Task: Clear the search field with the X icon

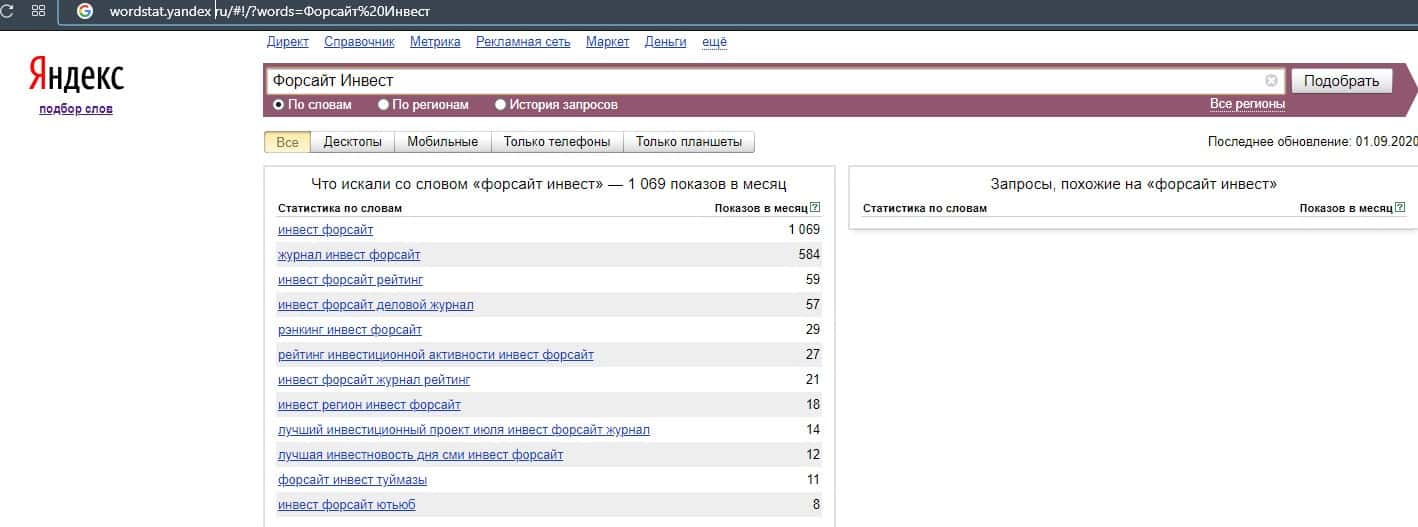Action: coord(1271,80)
